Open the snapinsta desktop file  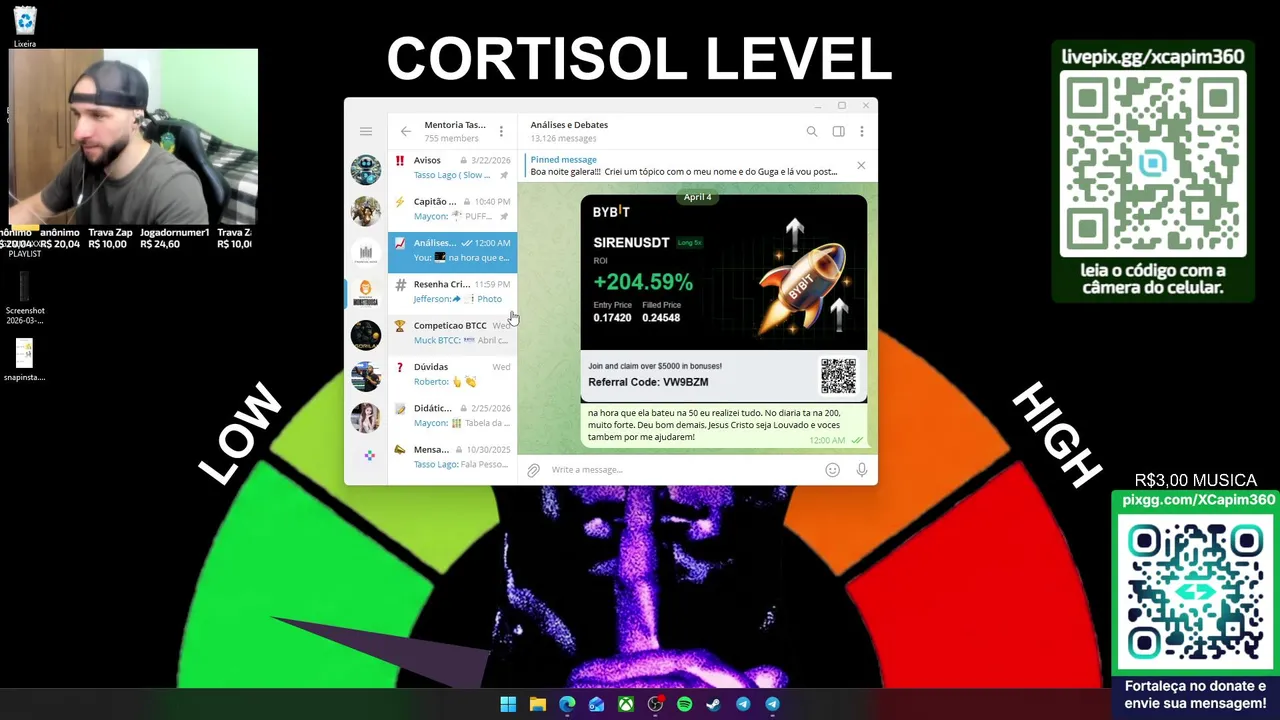25,360
